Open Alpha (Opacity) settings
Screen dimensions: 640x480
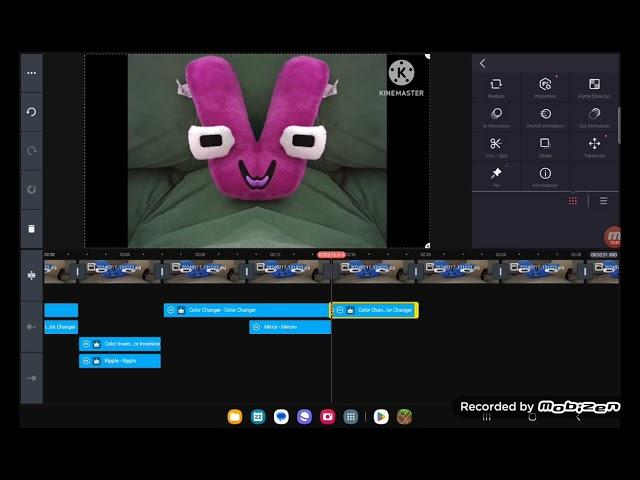point(594,88)
